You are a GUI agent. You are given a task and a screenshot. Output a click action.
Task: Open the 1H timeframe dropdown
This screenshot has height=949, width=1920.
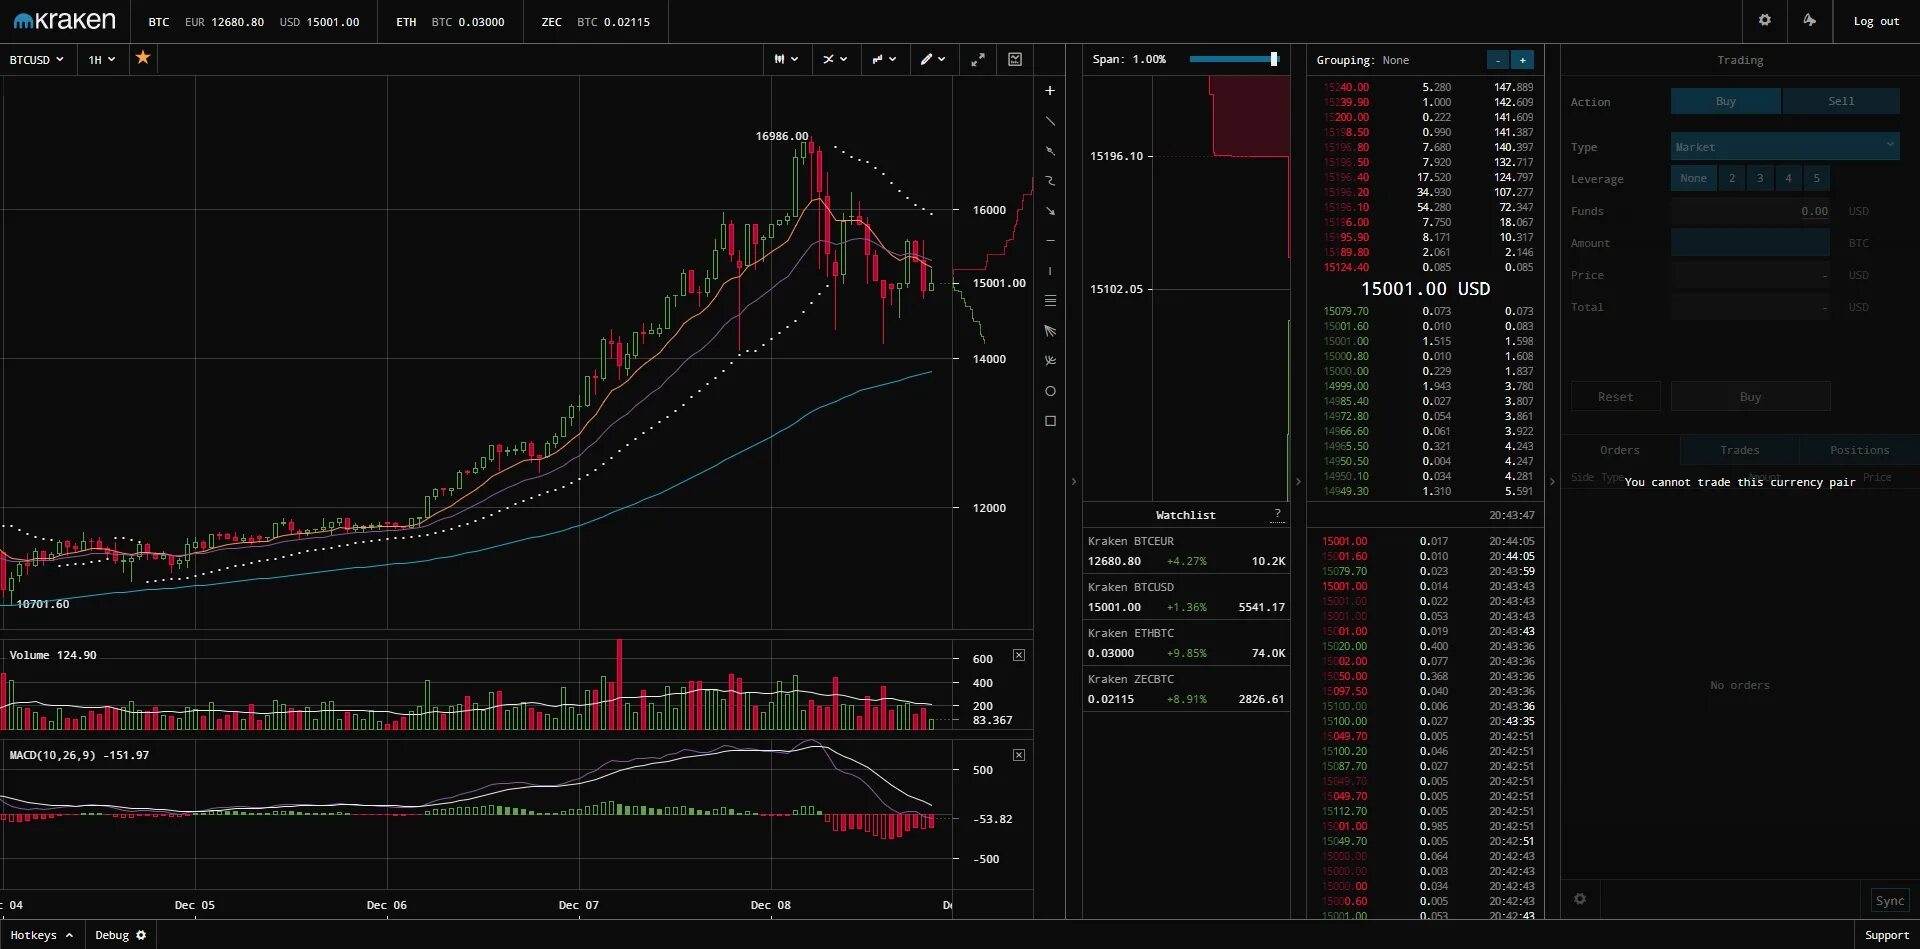[x=102, y=60]
